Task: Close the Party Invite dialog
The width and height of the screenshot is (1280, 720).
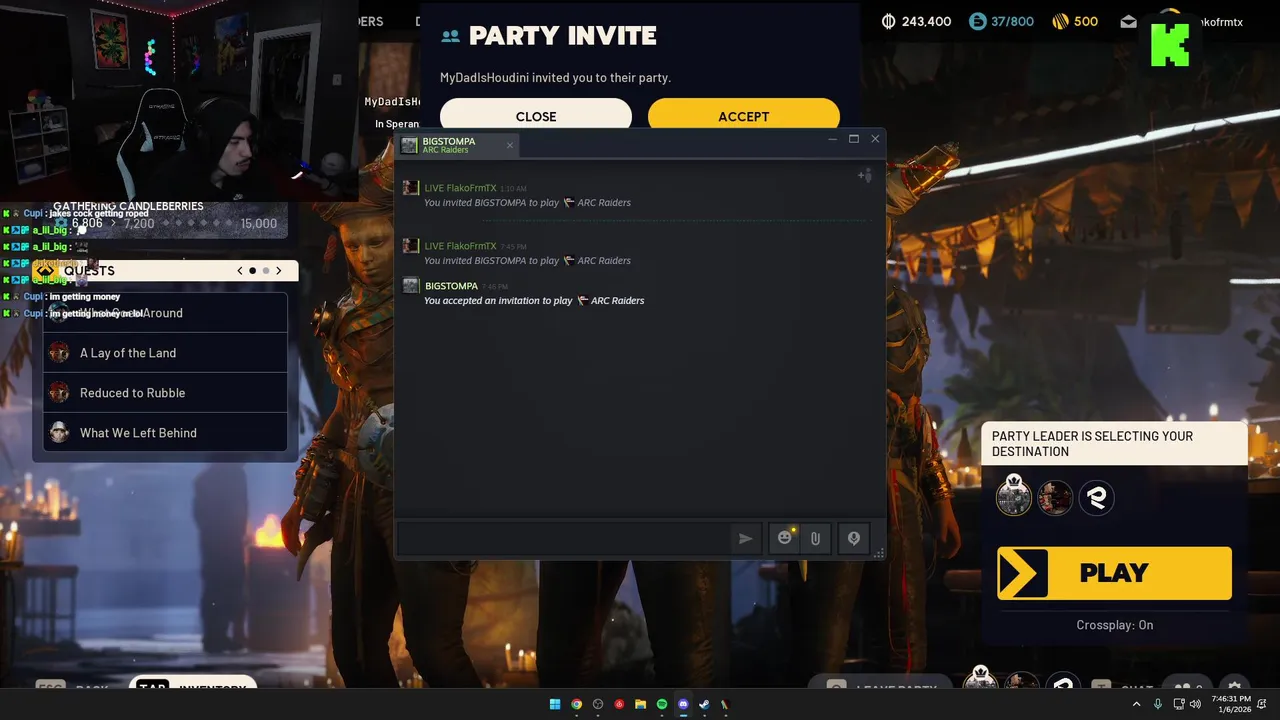Action: pyautogui.click(x=536, y=115)
